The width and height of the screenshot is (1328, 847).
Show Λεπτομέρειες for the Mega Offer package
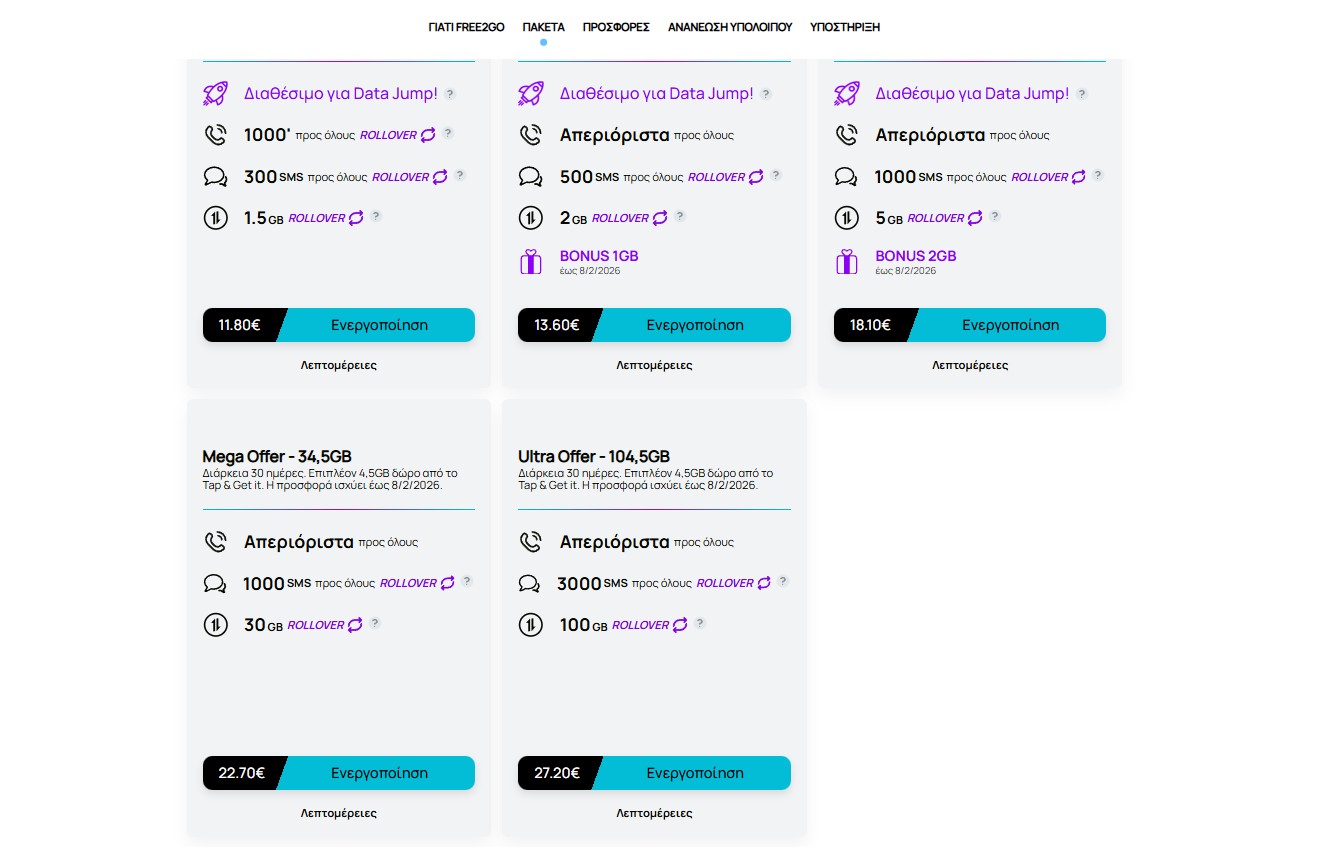point(339,813)
